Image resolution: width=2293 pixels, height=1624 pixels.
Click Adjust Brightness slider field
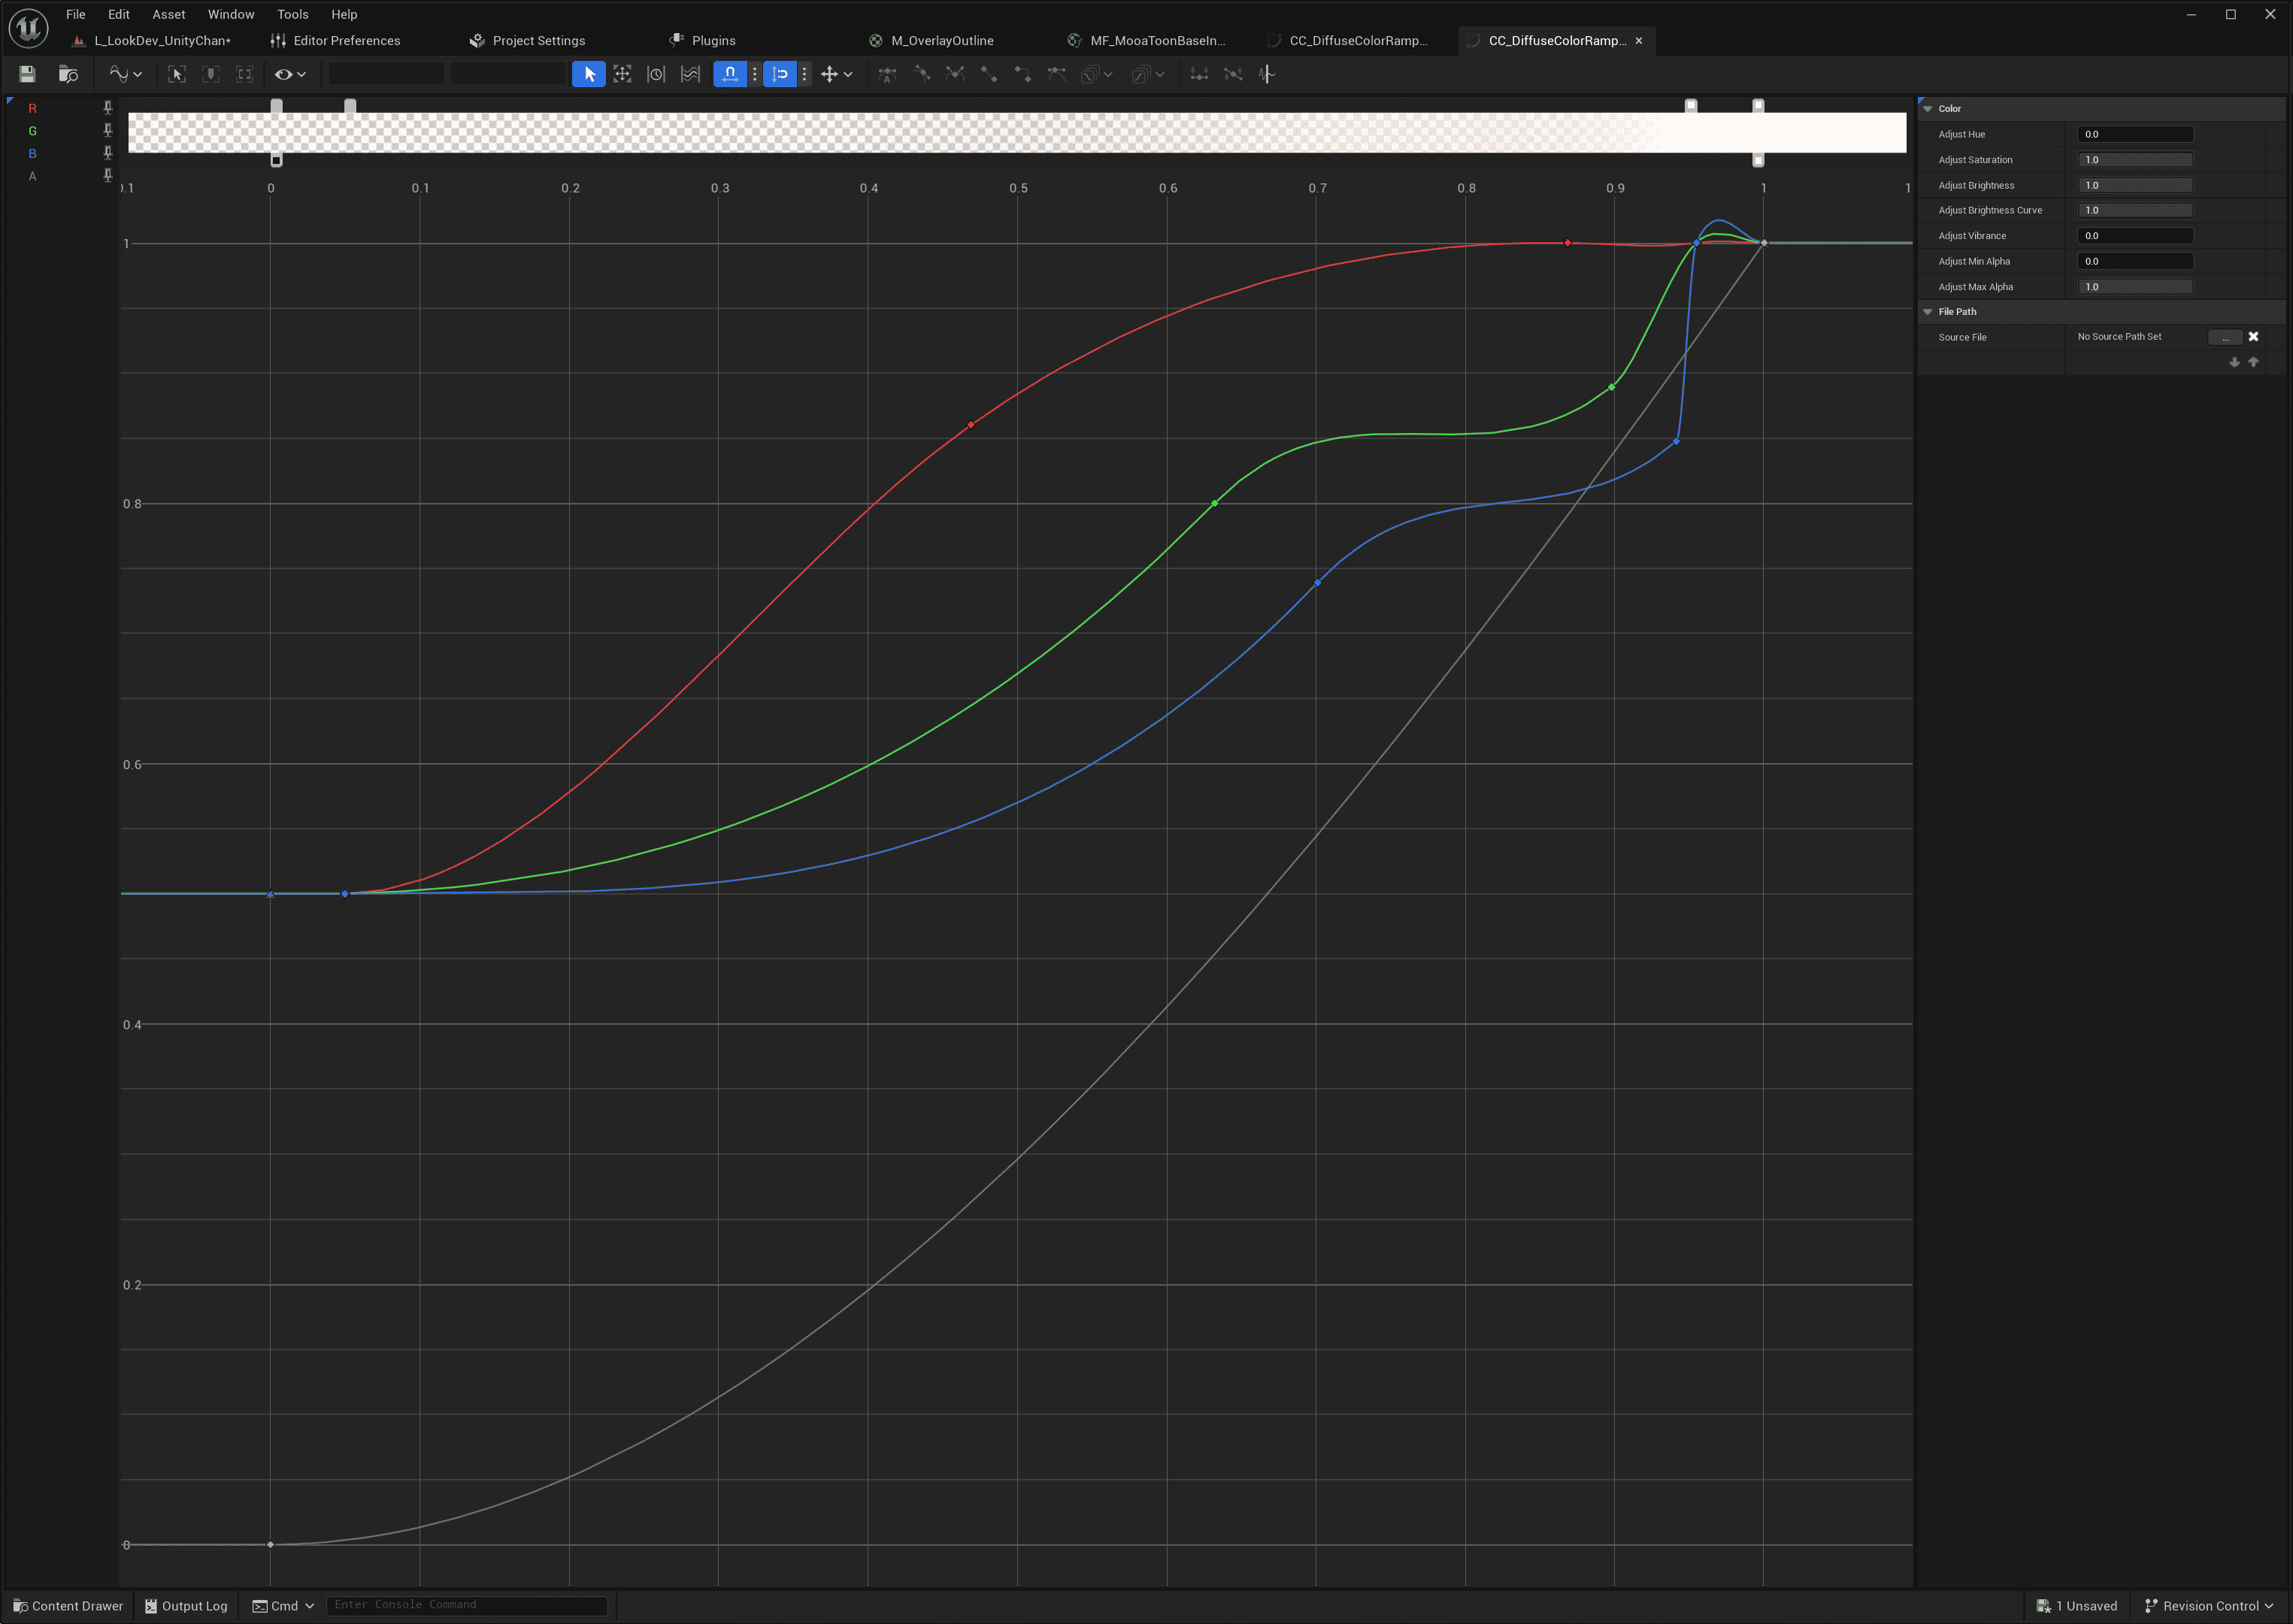(2135, 185)
